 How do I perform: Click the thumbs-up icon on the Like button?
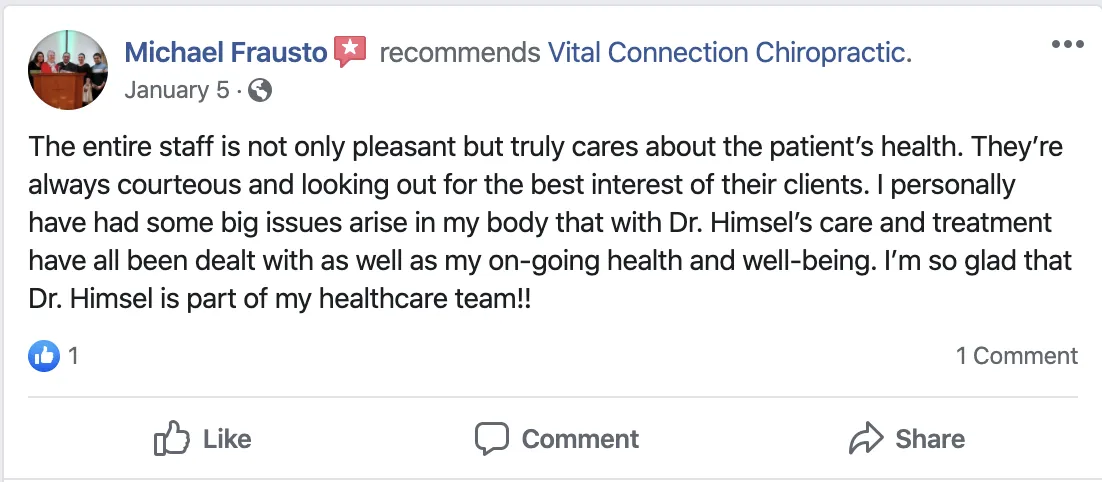pyautogui.click(x=171, y=438)
